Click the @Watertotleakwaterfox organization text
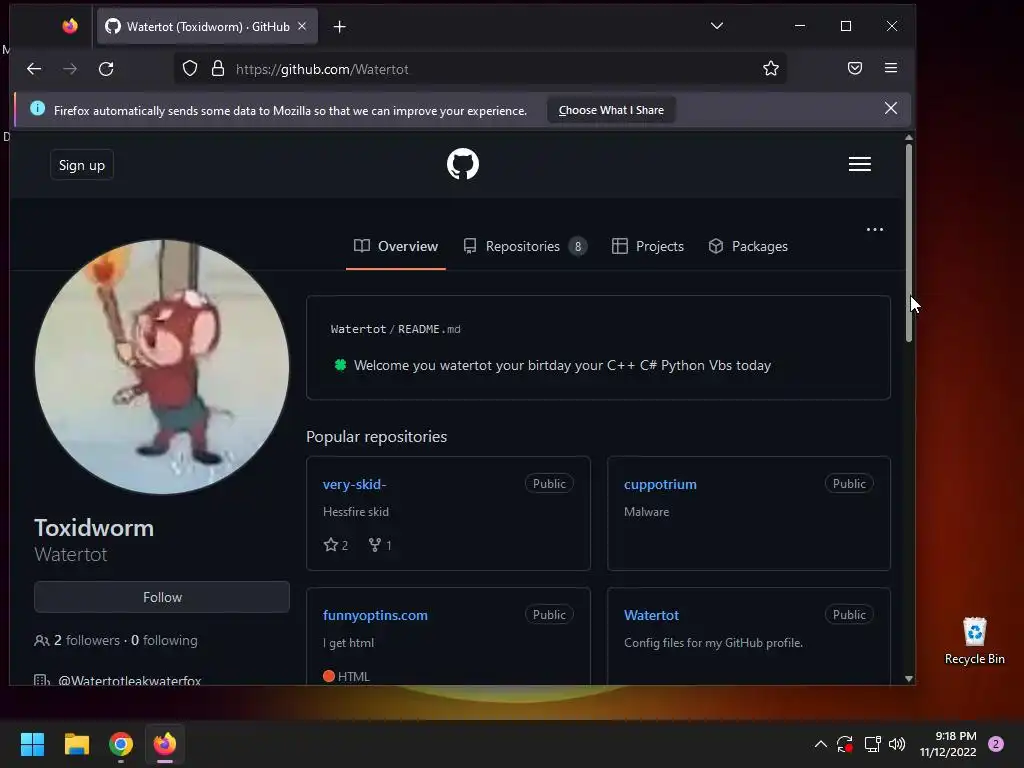The height and width of the screenshot is (768, 1024). [x=129, y=680]
